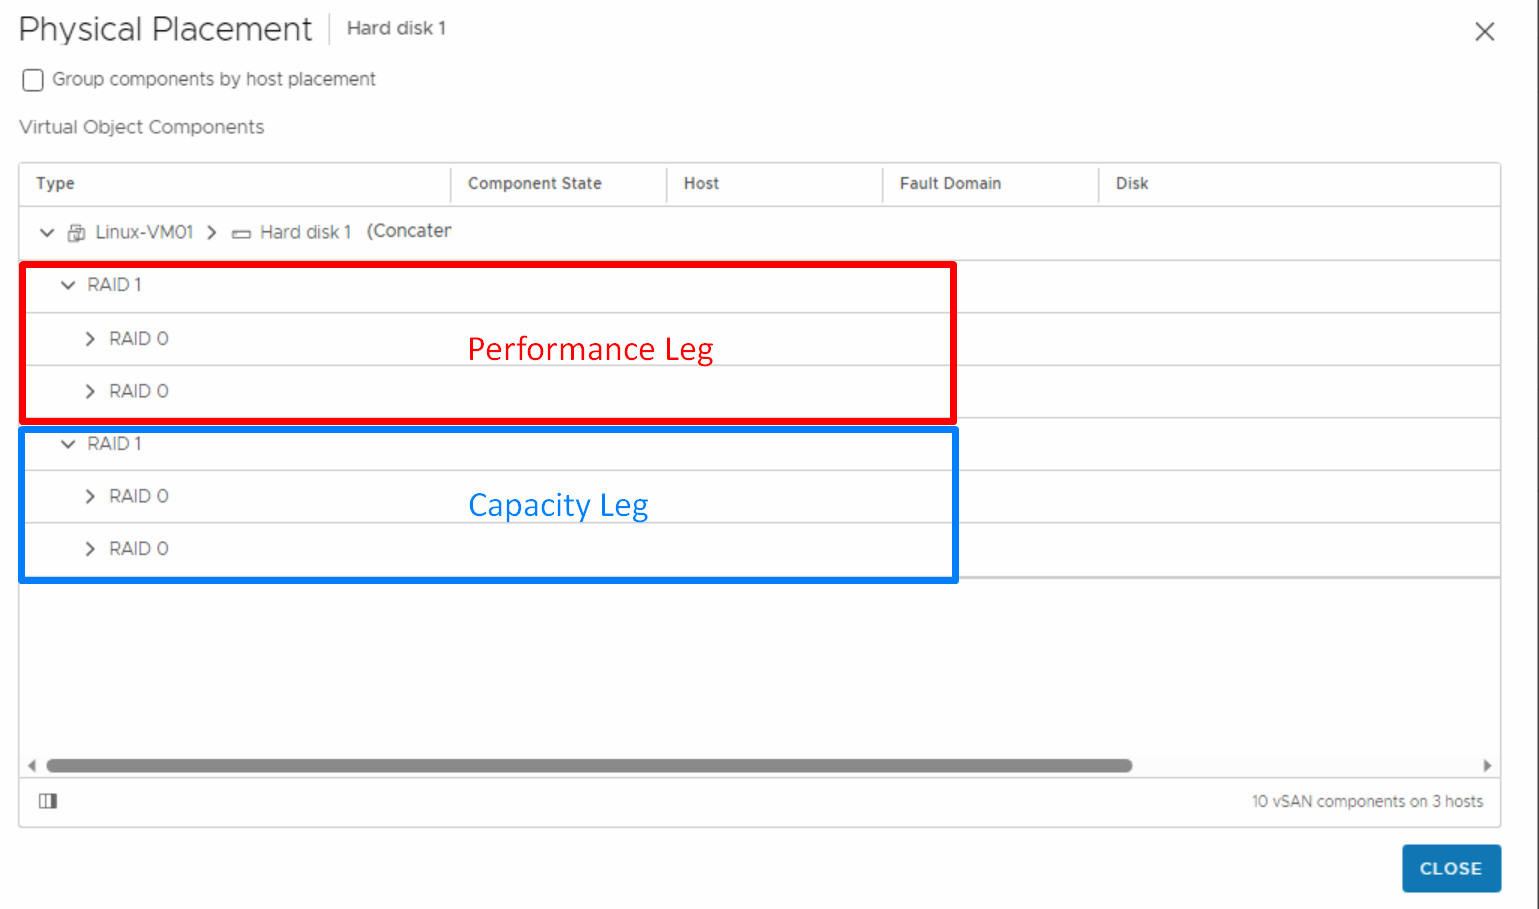Open the column display selector icon
This screenshot has height=909, width=1539.
(x=47, y=801)
